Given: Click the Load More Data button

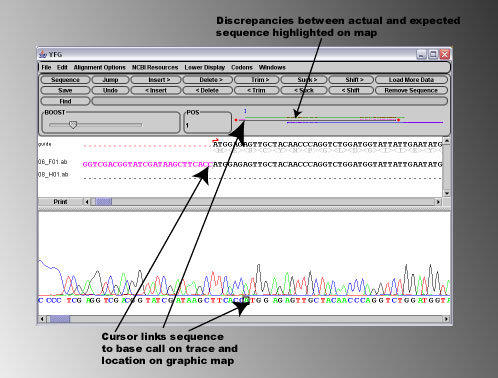Looking at the screenshot, I should coord(411,80).
